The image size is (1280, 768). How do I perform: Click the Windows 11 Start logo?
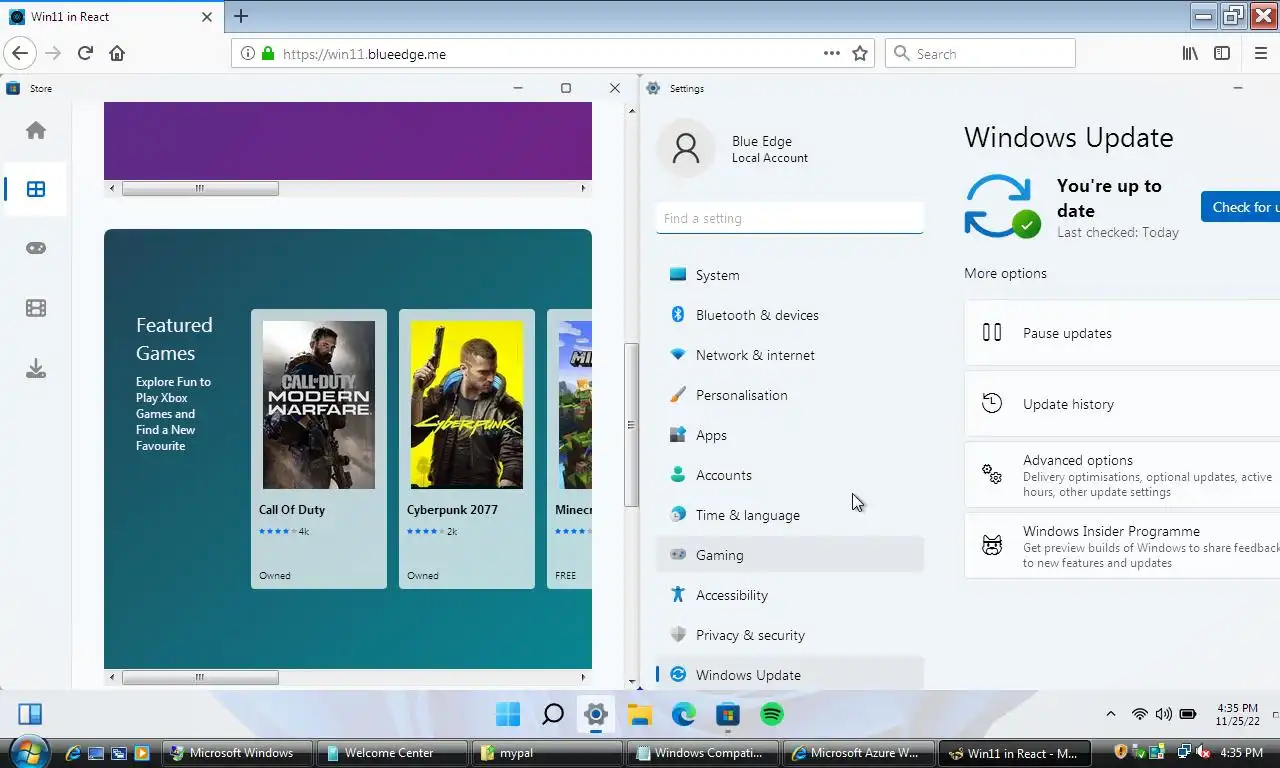[x=508, y=714]
